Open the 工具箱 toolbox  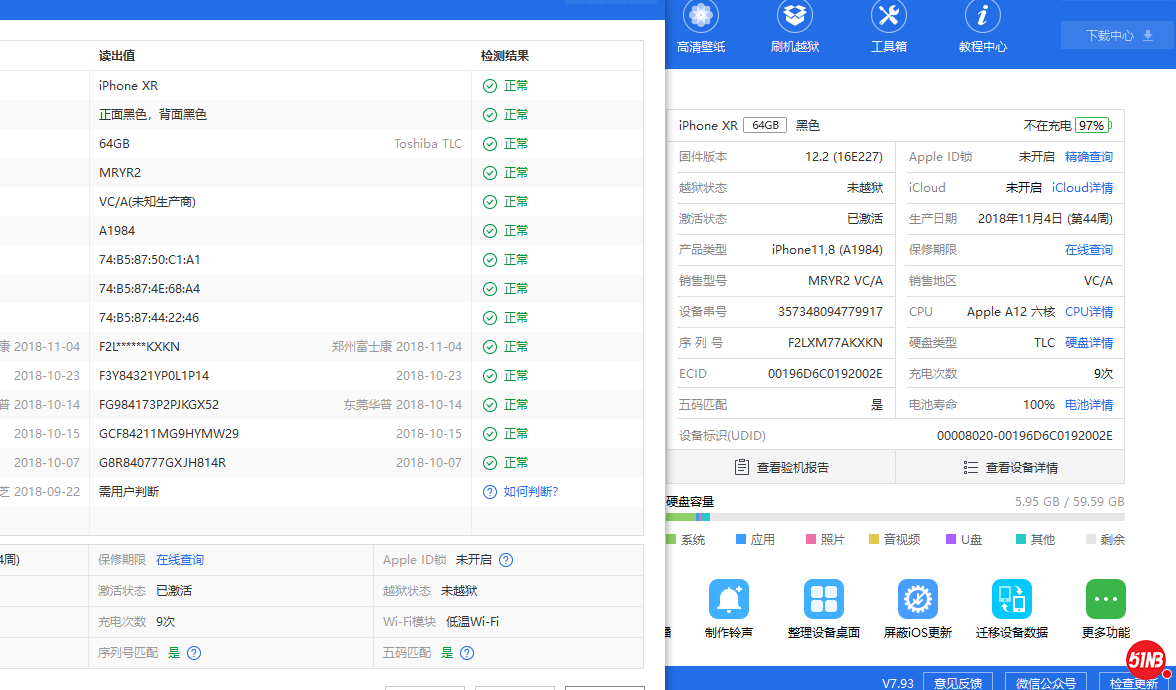[x=889, y=27]
